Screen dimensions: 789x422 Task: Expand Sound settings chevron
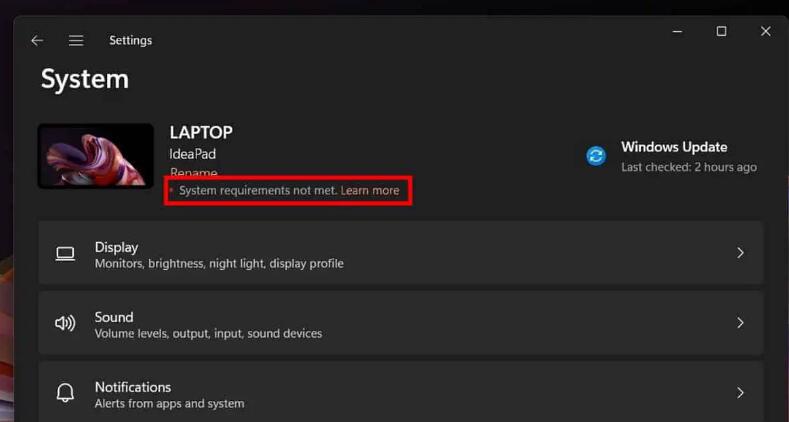tap(740, 323)
